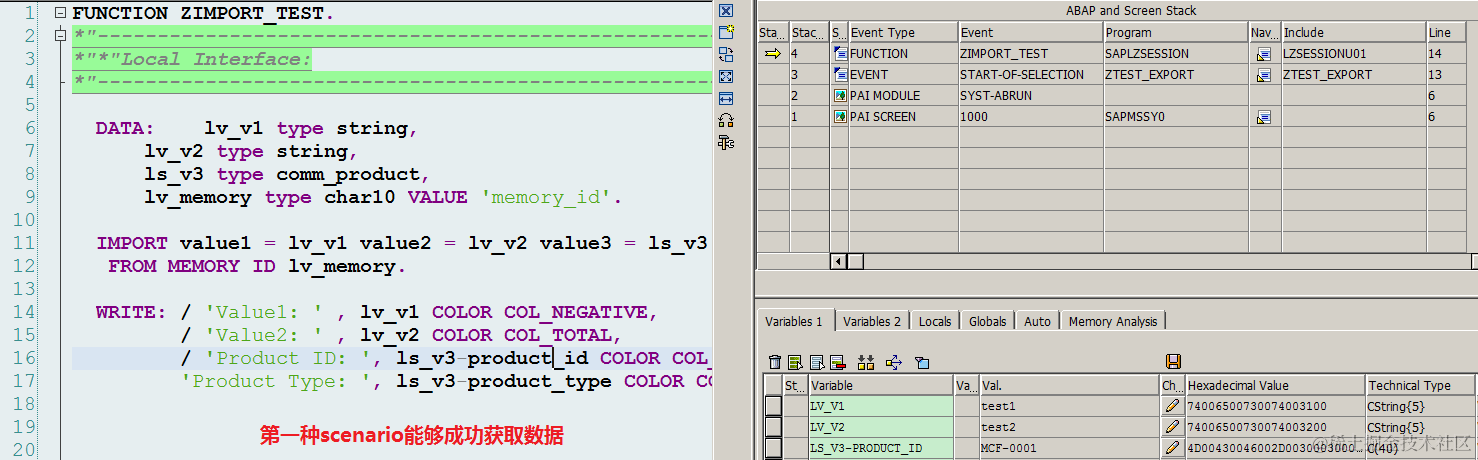Click the pencil edit icon for LV_V2
1478x460 pixels.
click(1172, 427)
